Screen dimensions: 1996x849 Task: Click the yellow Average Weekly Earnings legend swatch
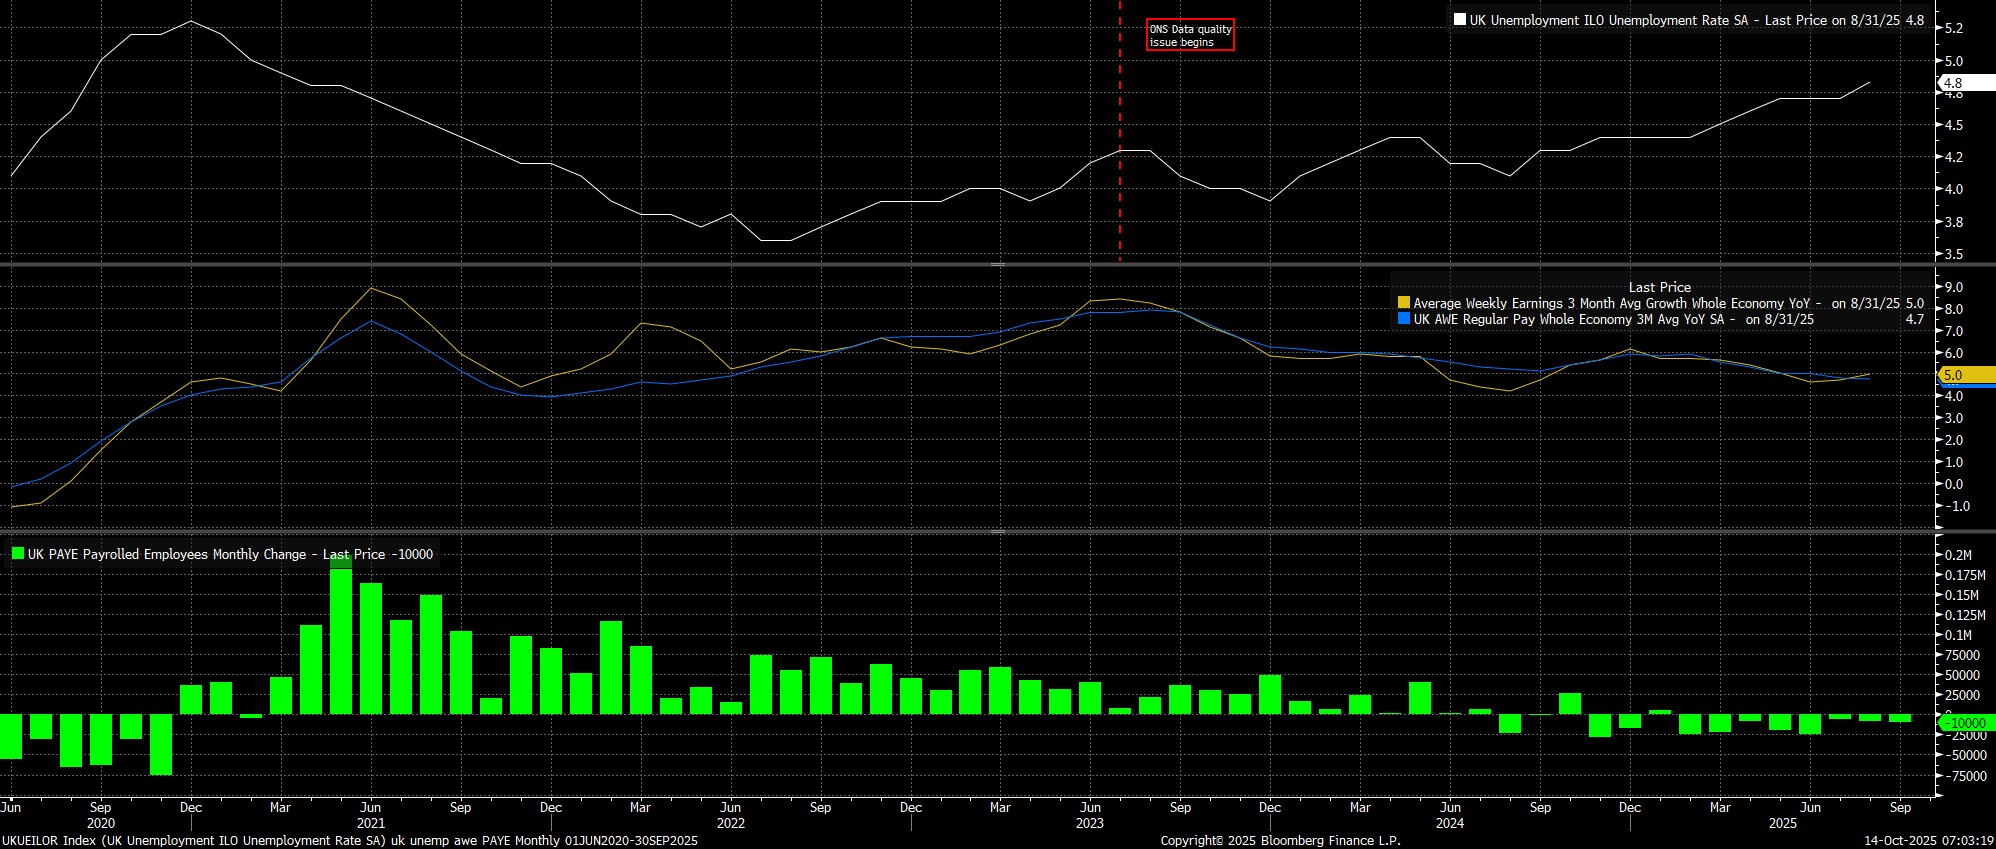[1404, 303]
